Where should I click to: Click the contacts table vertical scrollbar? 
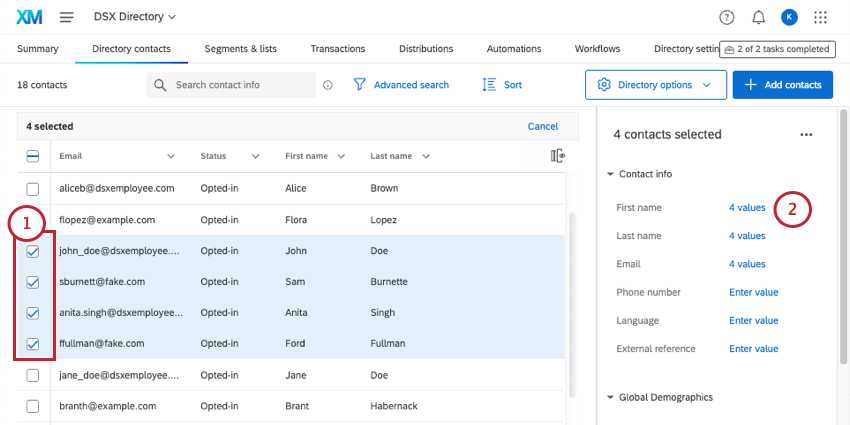click(x=573, y=300)
